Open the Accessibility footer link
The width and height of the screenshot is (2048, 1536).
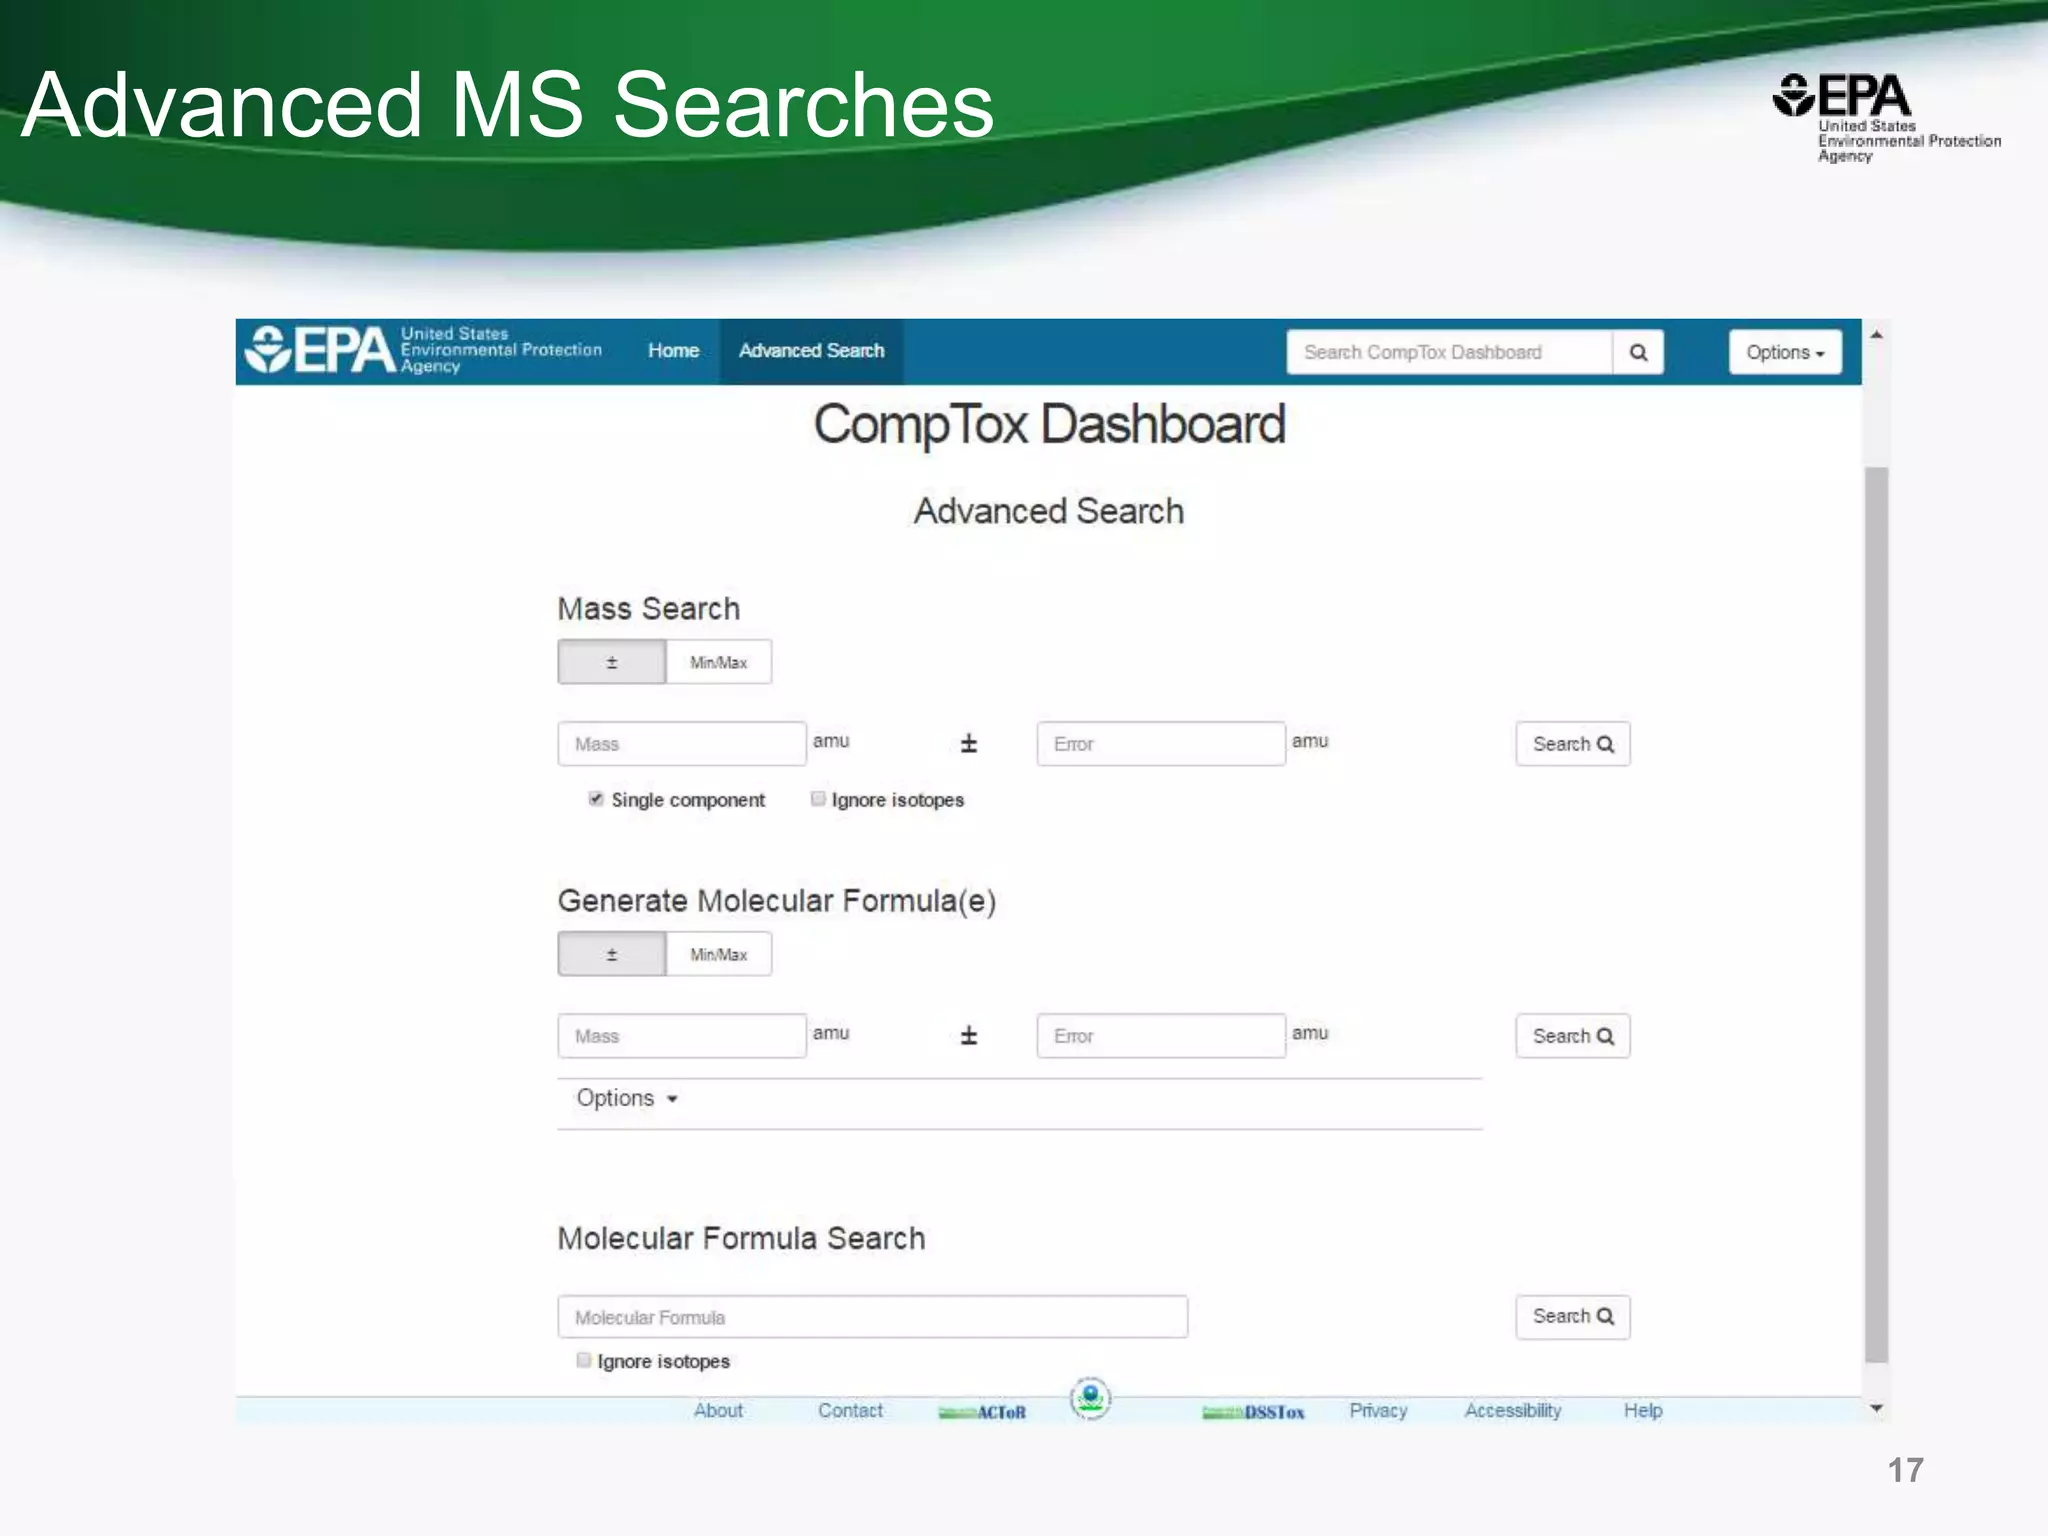coord(1512,1410)
